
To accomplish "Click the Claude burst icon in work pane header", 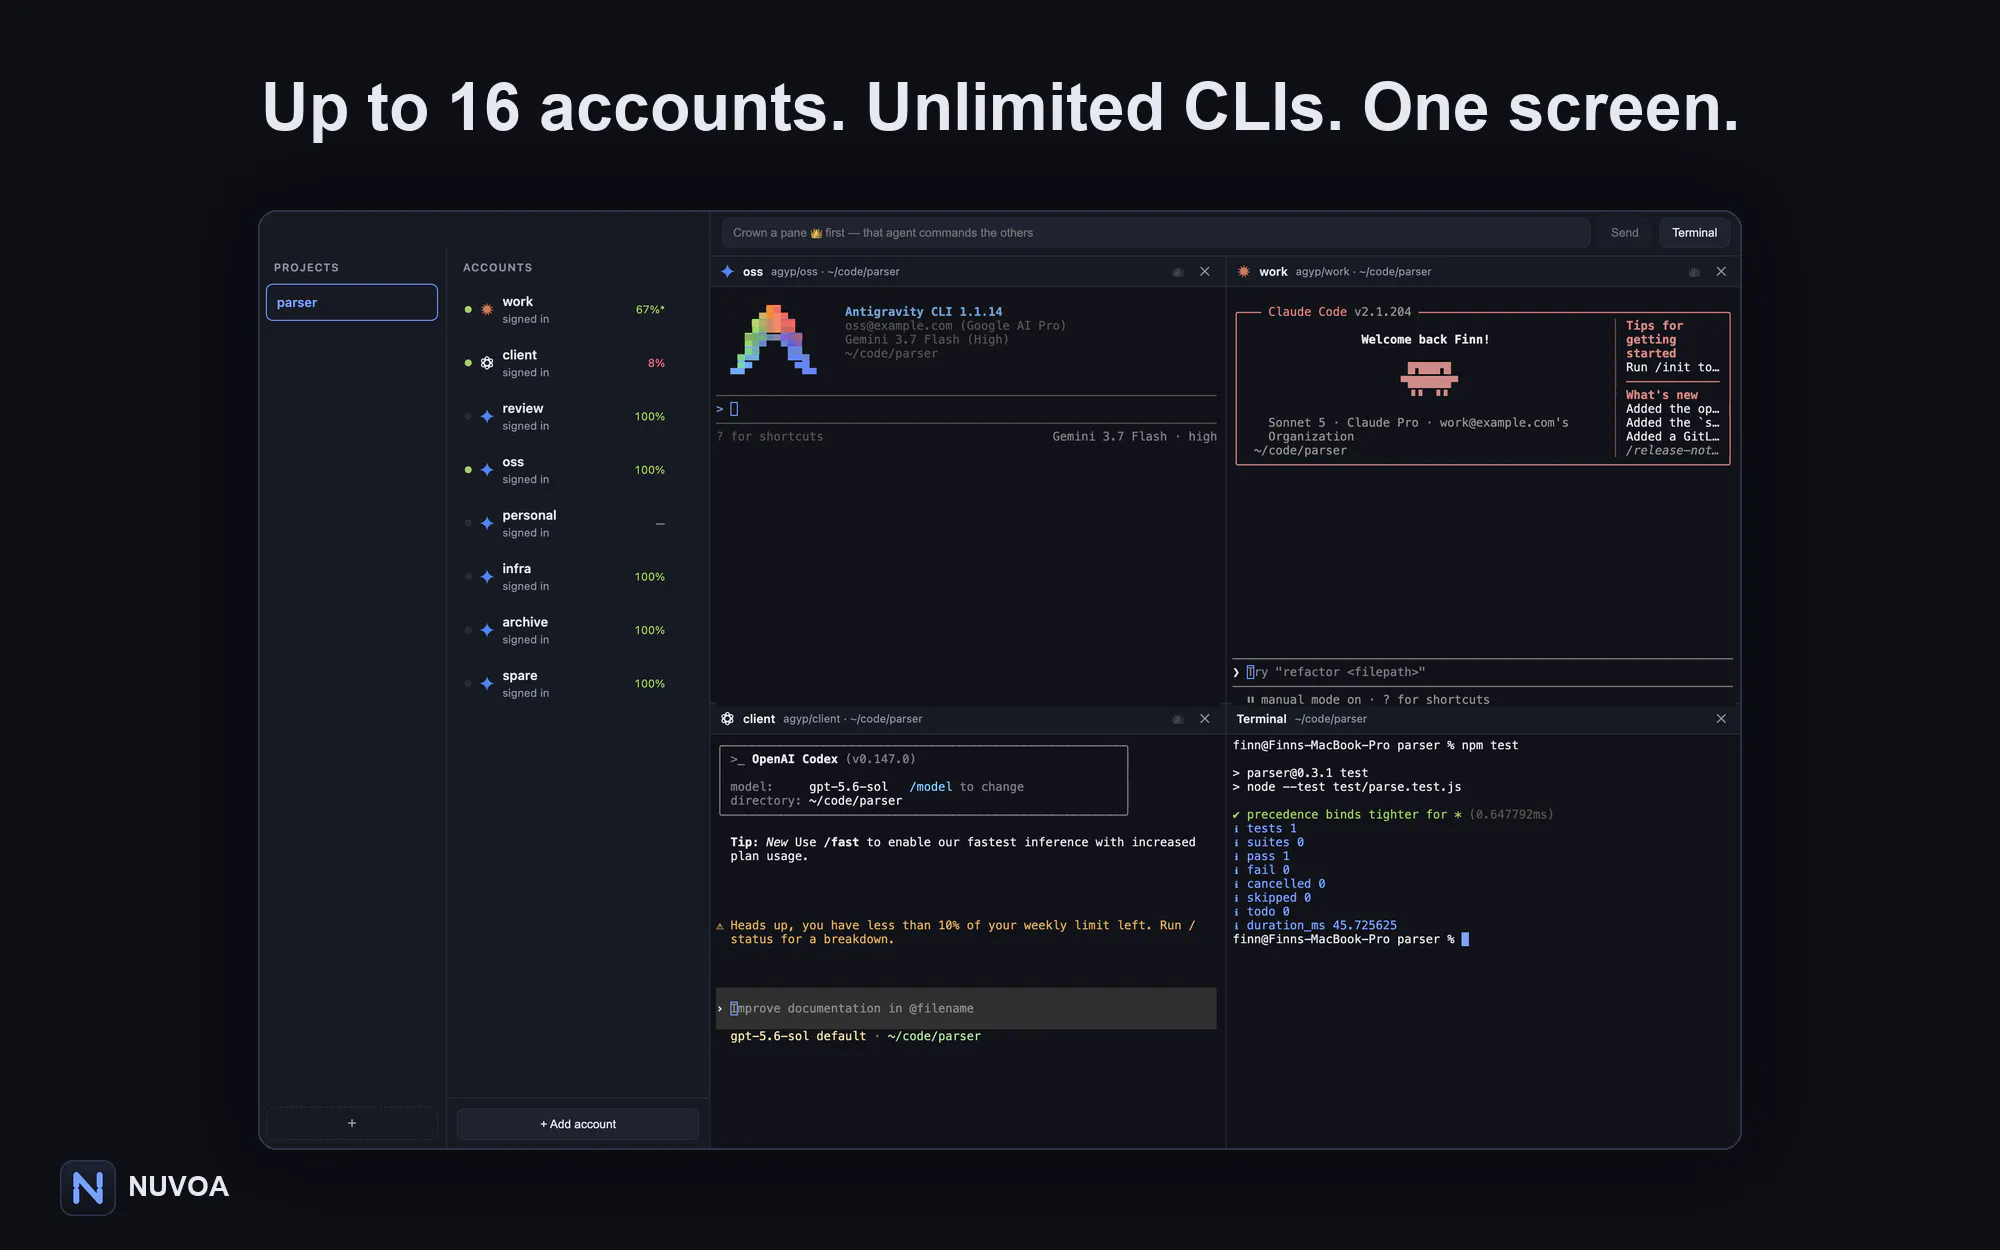I will click(x=1244, y=272).
